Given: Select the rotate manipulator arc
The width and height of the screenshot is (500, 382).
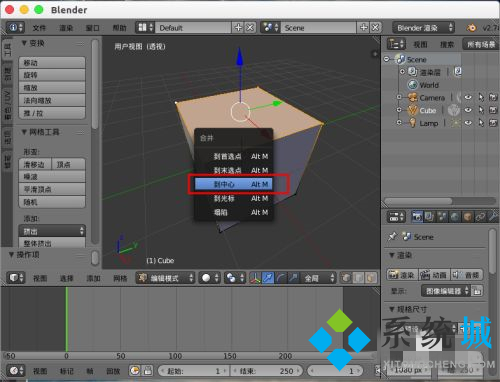Looking at the screenshot, I should click(x=281, y=278).
